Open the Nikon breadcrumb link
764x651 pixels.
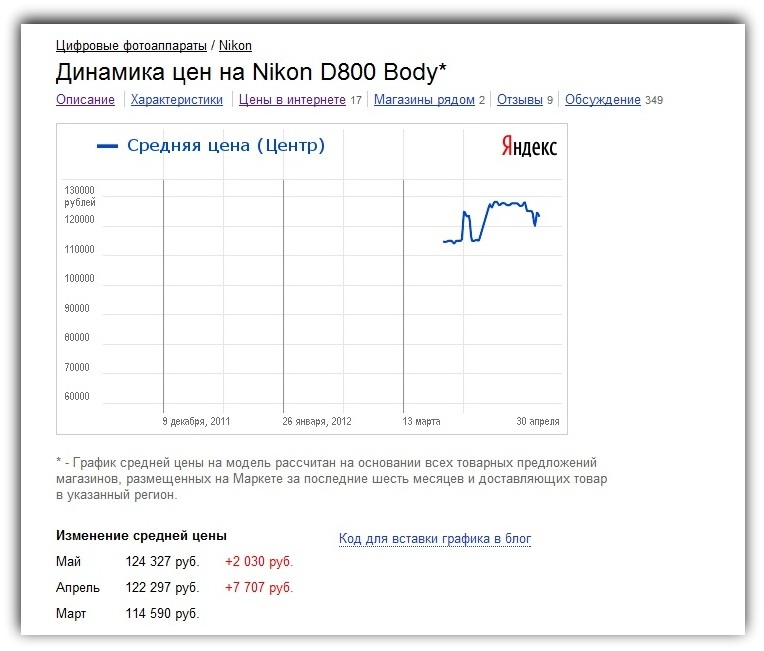point(235,45)
